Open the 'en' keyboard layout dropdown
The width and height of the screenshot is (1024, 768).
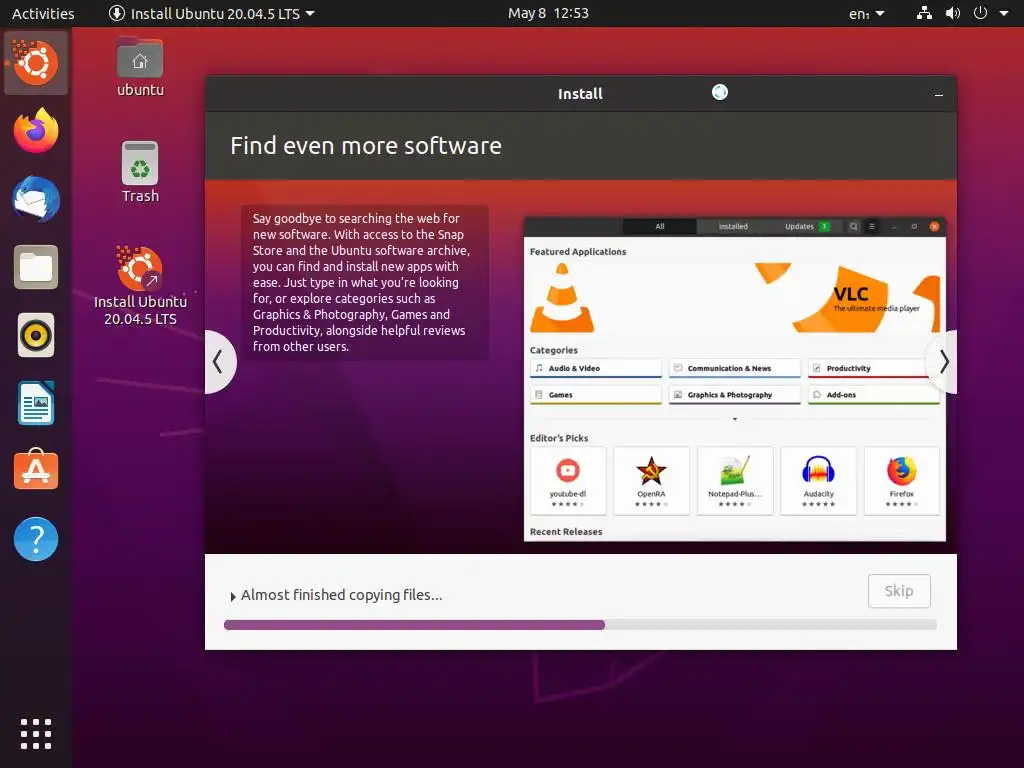point(867,13)
